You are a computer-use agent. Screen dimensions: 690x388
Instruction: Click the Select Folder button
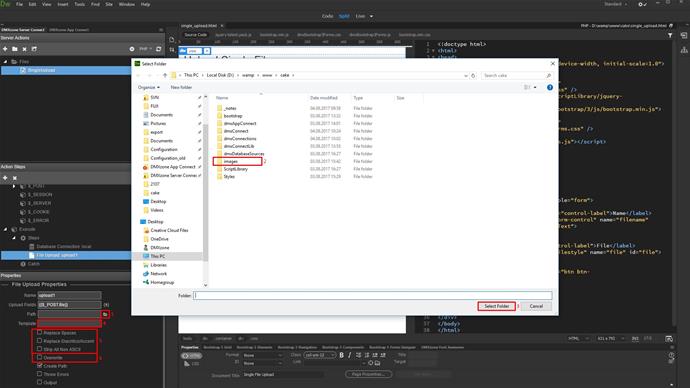pyautogui.click(x=496, y=306)
